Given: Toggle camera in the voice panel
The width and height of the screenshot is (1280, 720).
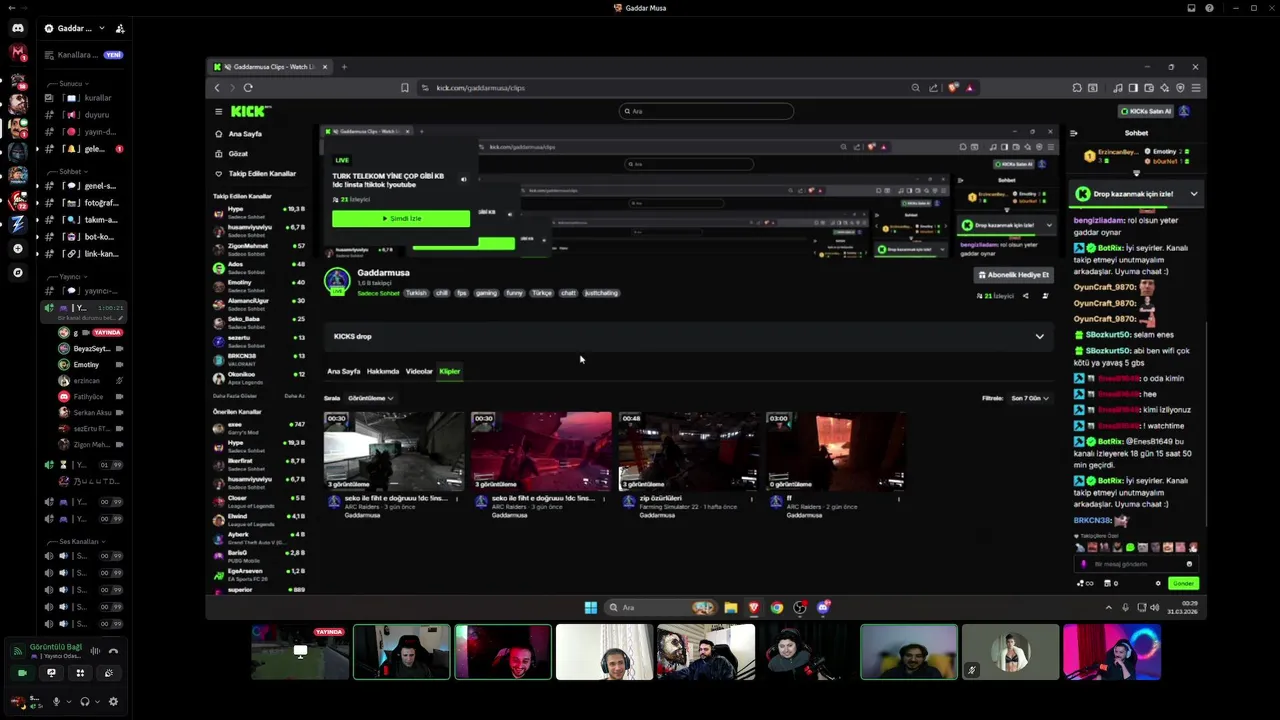Looking at the screenshot, I should tap(22, 673).
